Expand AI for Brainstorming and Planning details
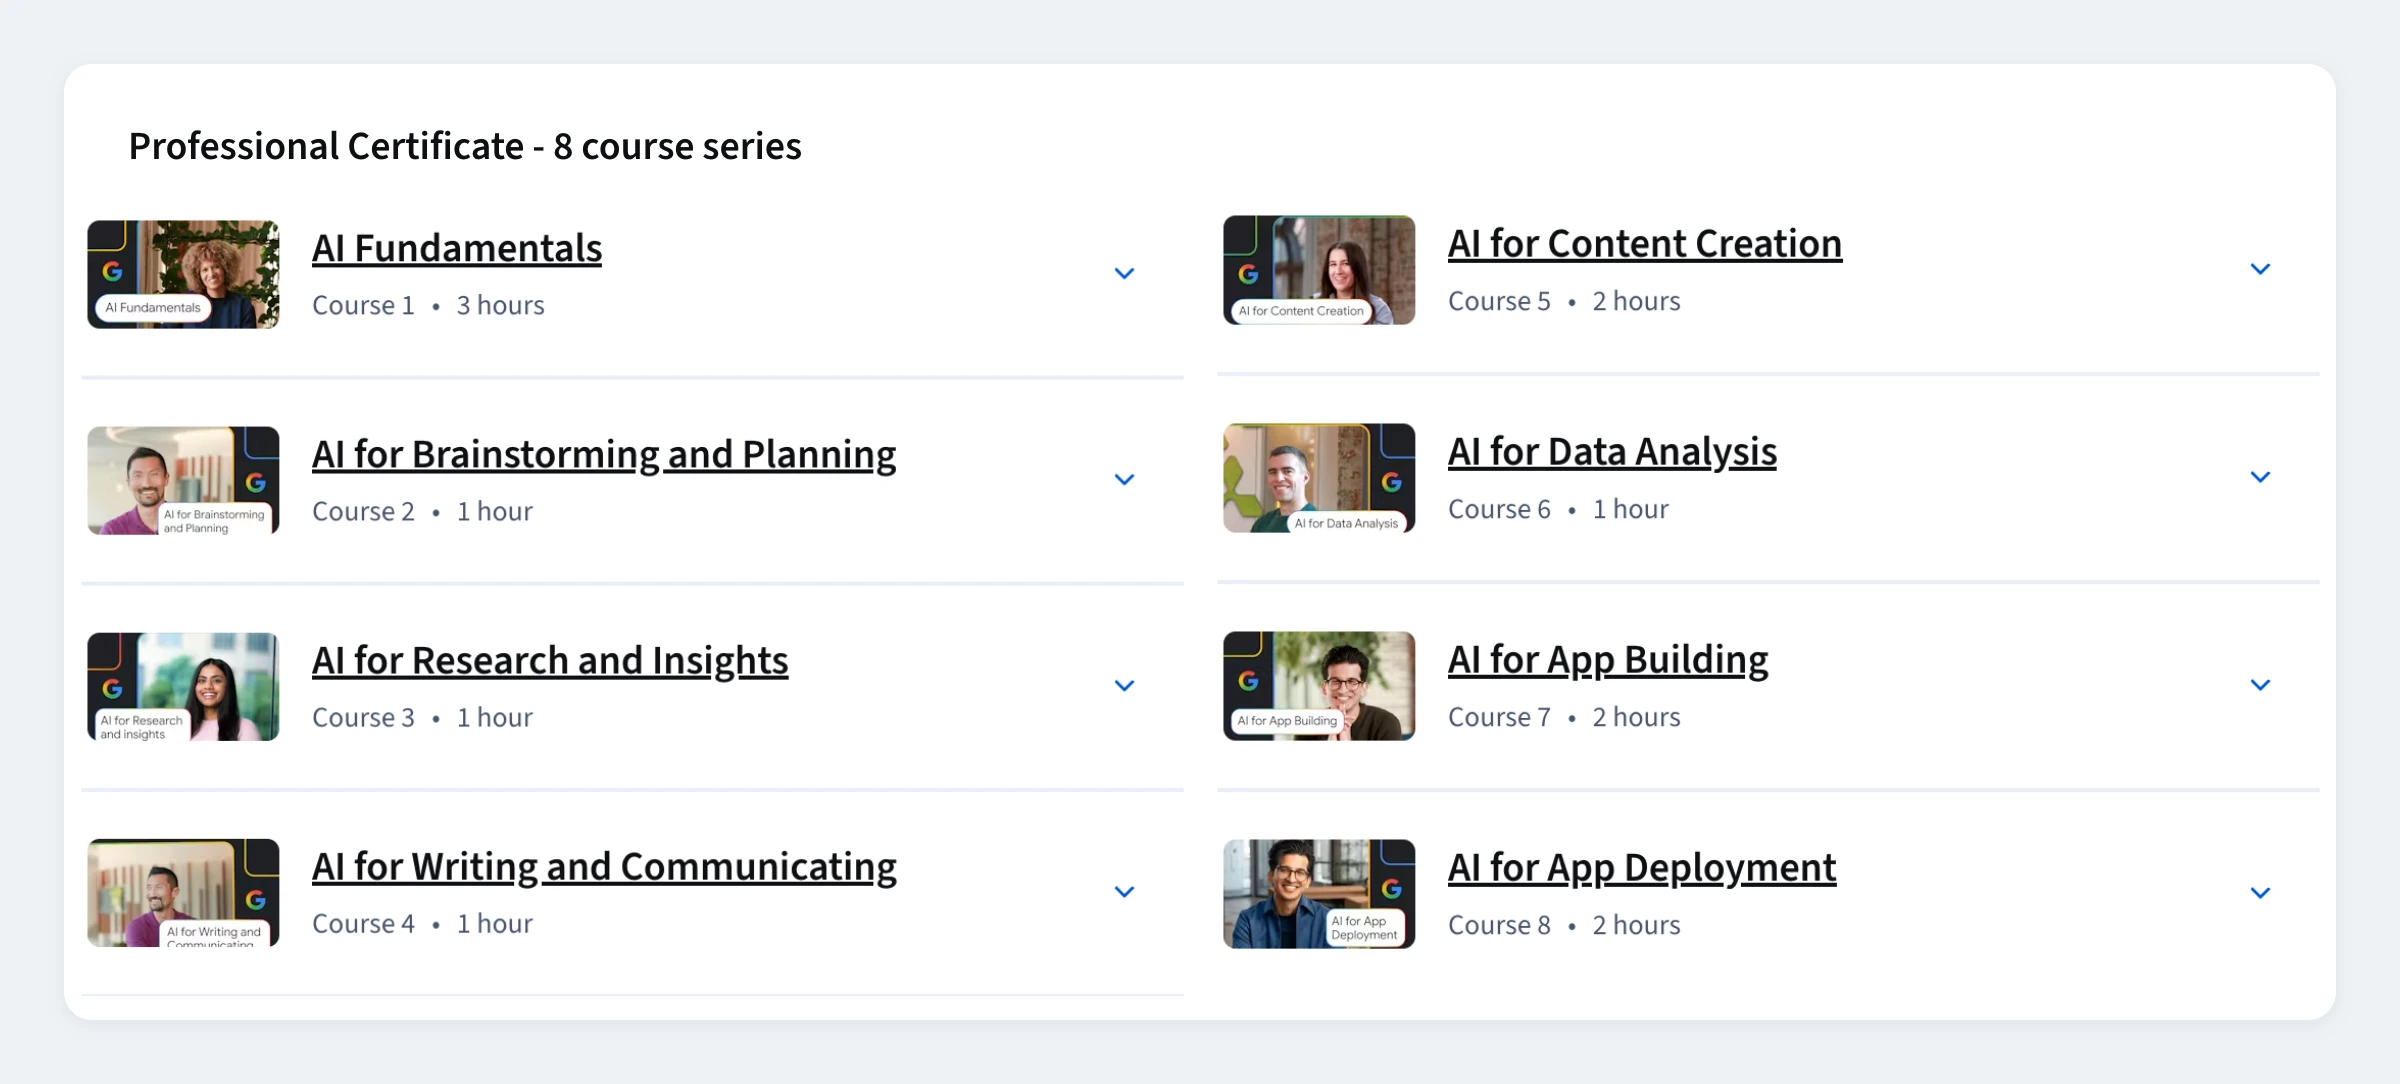The width and height of the screenshot is (2400, 1084). point(1124,479)
